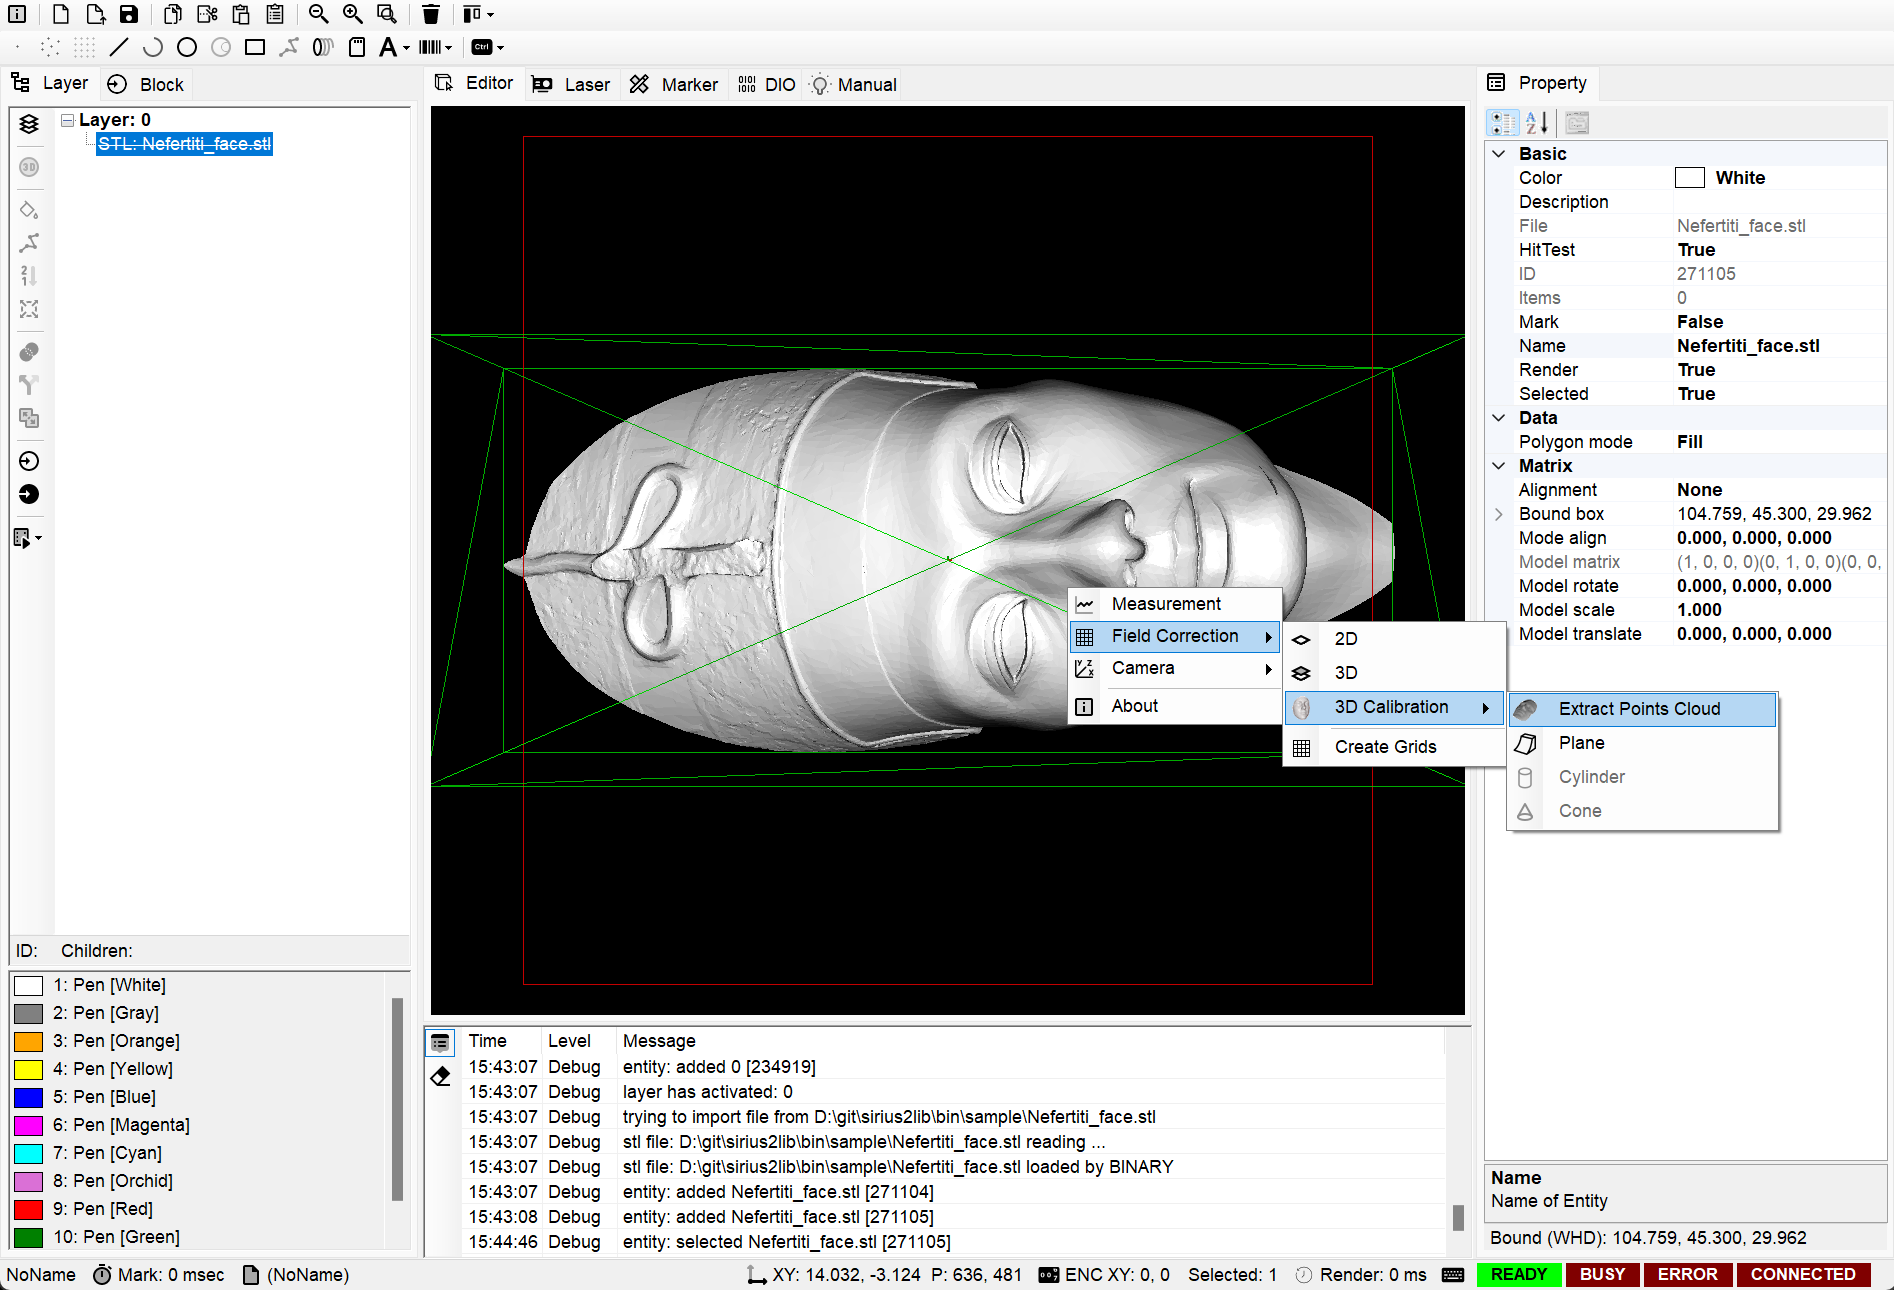Image resolution: width=1894 pixels, height=1290 pixels.
Task: Zoom in the view
Action: [x=353, y=14]
